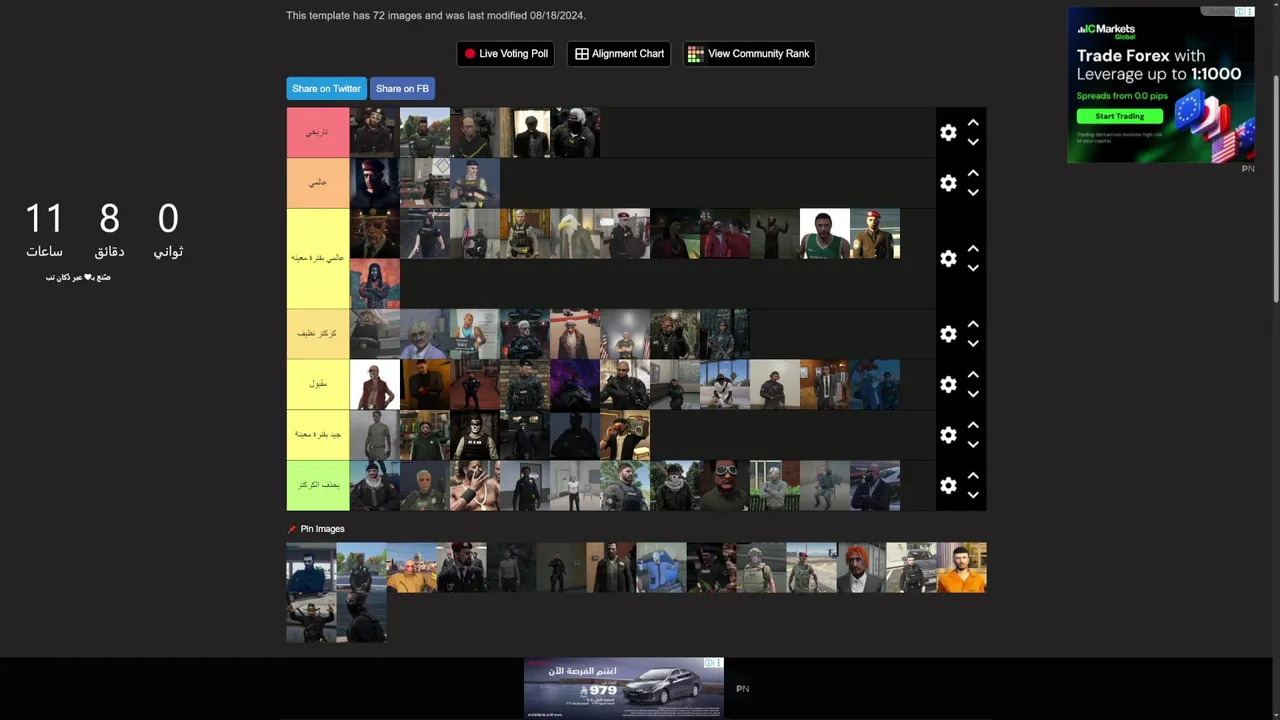This screenshot has height=720, width=1280.
Task: Move the كركتر نظيف tier down
Action: [x=973, y=344]
